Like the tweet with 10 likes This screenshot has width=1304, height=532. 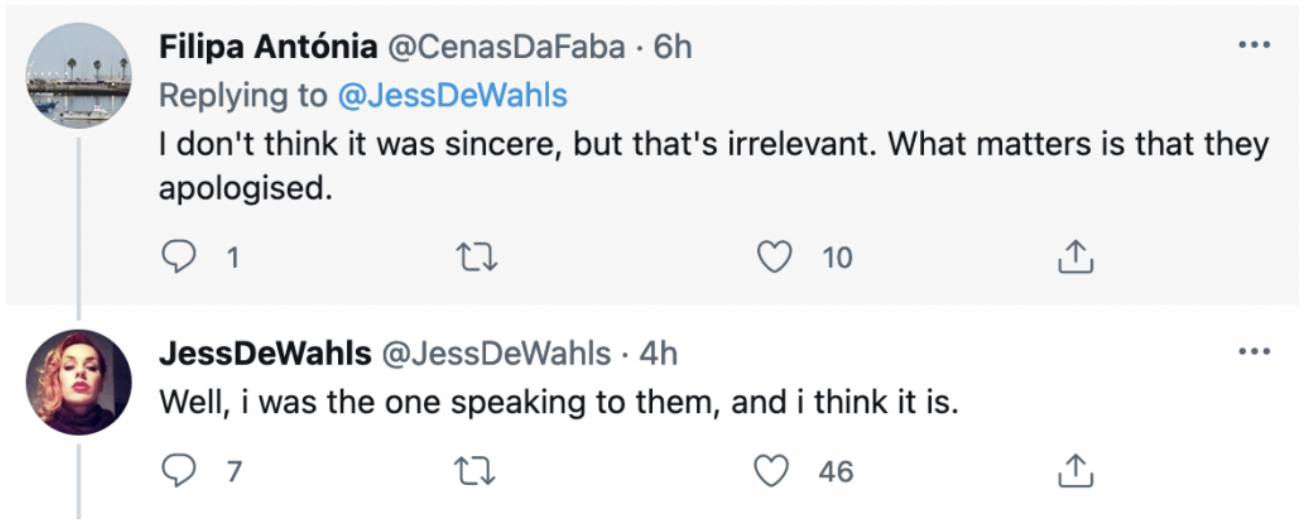click(775, 258)
